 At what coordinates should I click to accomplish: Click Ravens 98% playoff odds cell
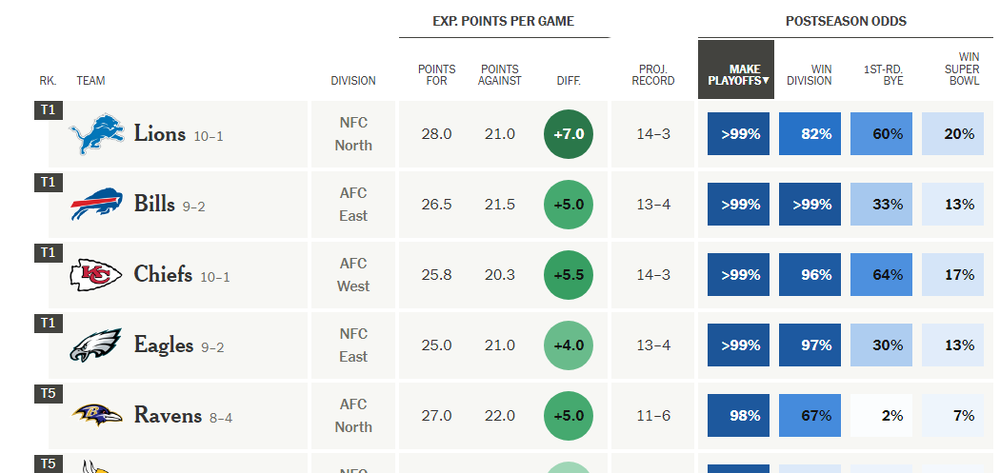pos(739,415)
